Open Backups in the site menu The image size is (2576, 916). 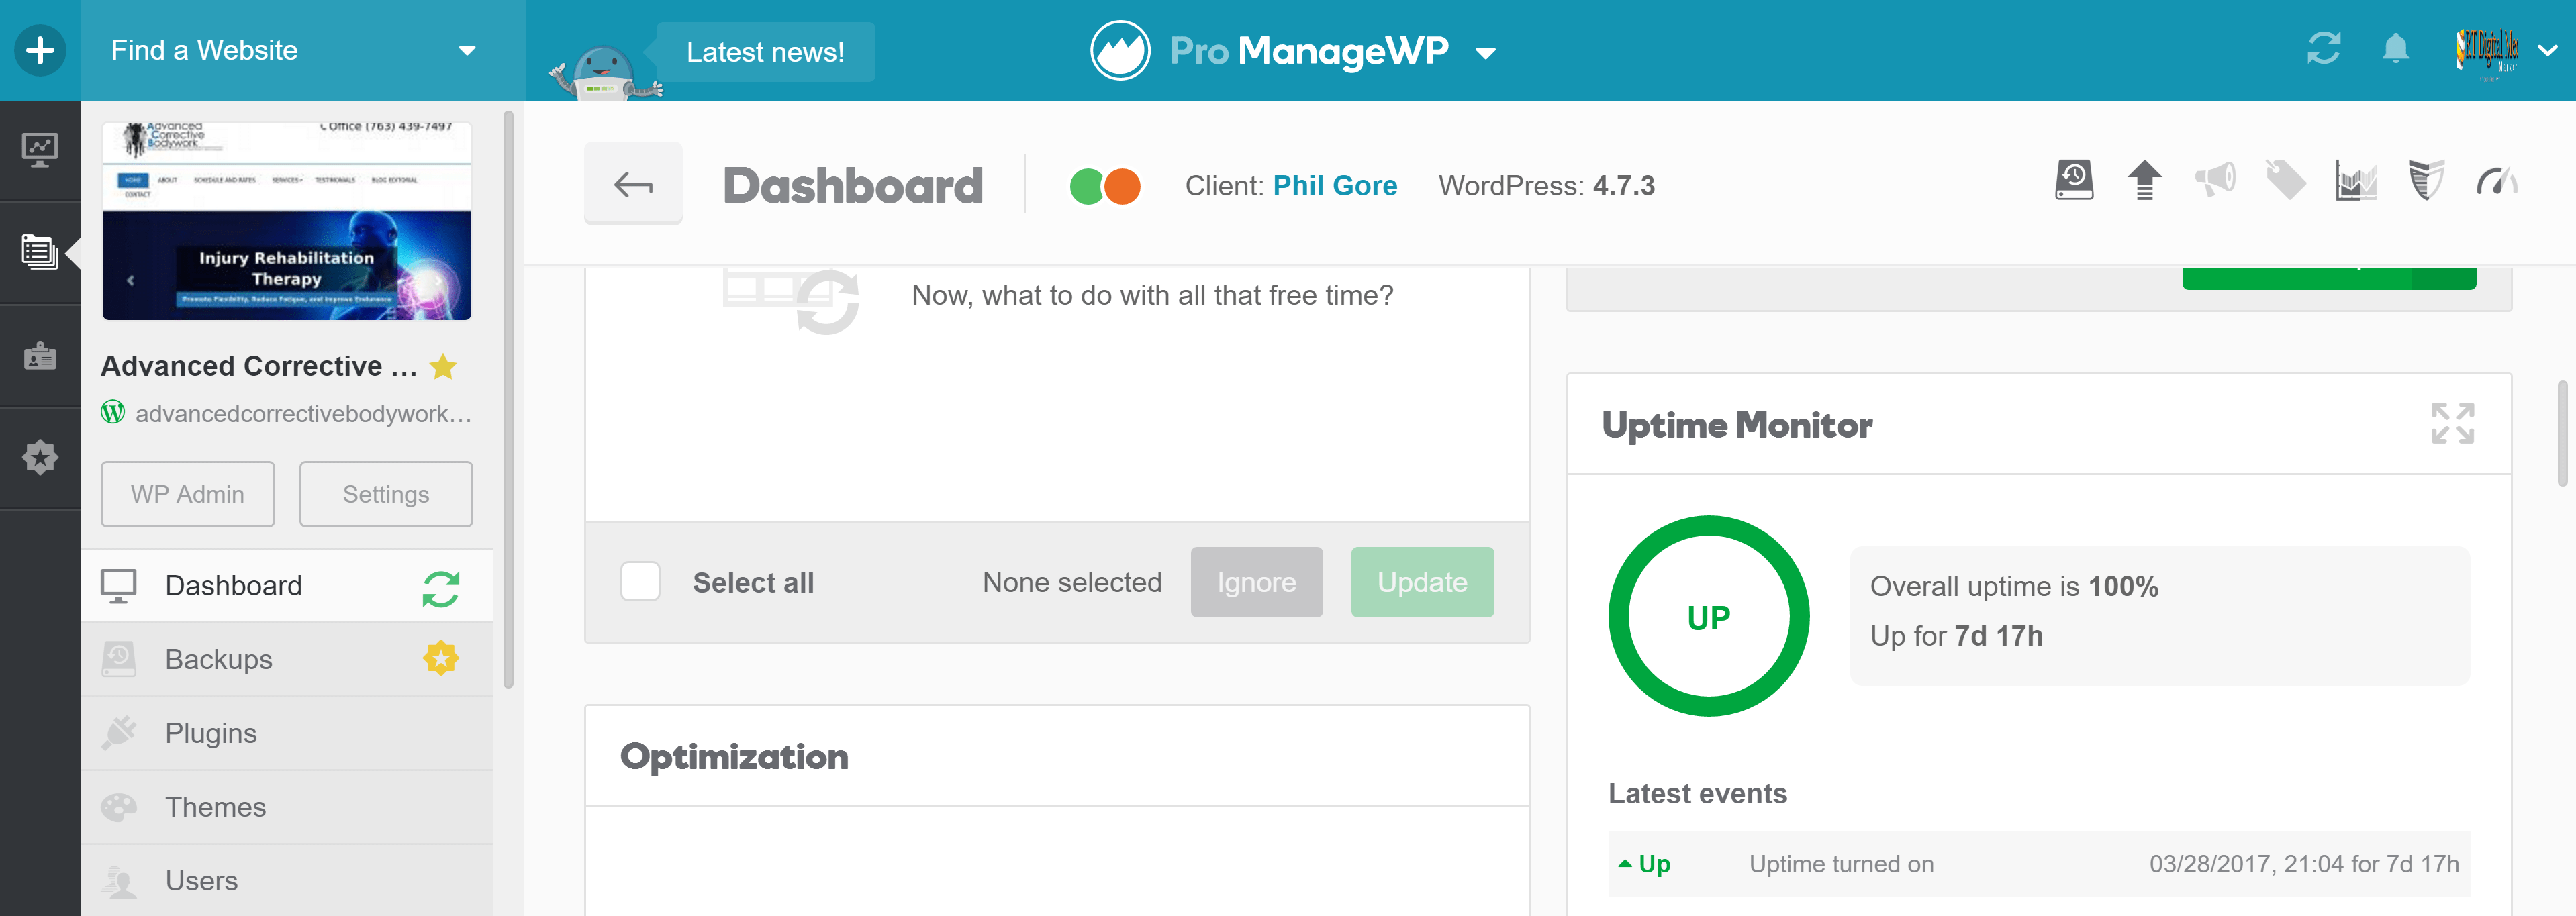pos(219,659)
